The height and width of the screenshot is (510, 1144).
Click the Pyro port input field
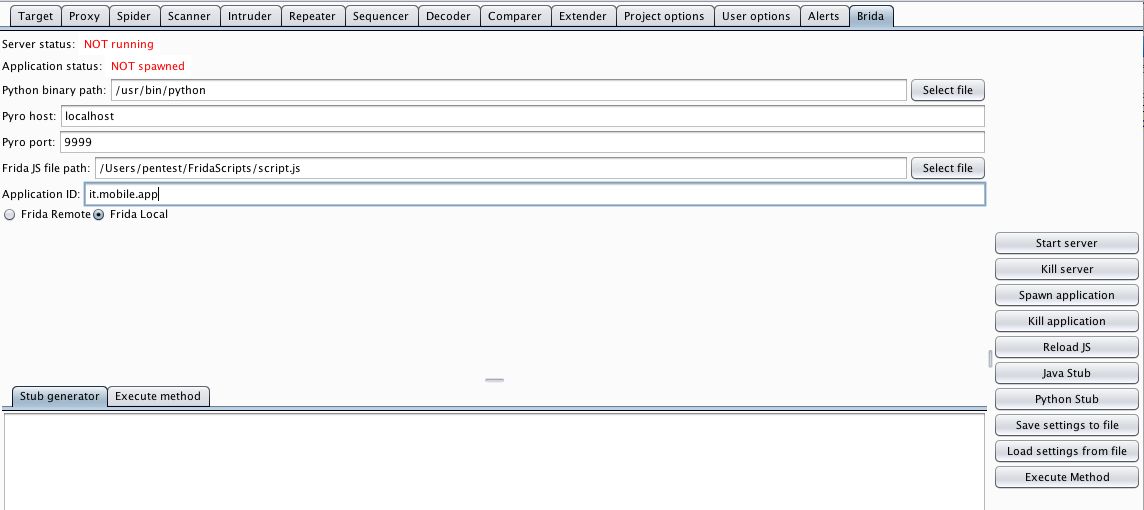click(522, 142)
